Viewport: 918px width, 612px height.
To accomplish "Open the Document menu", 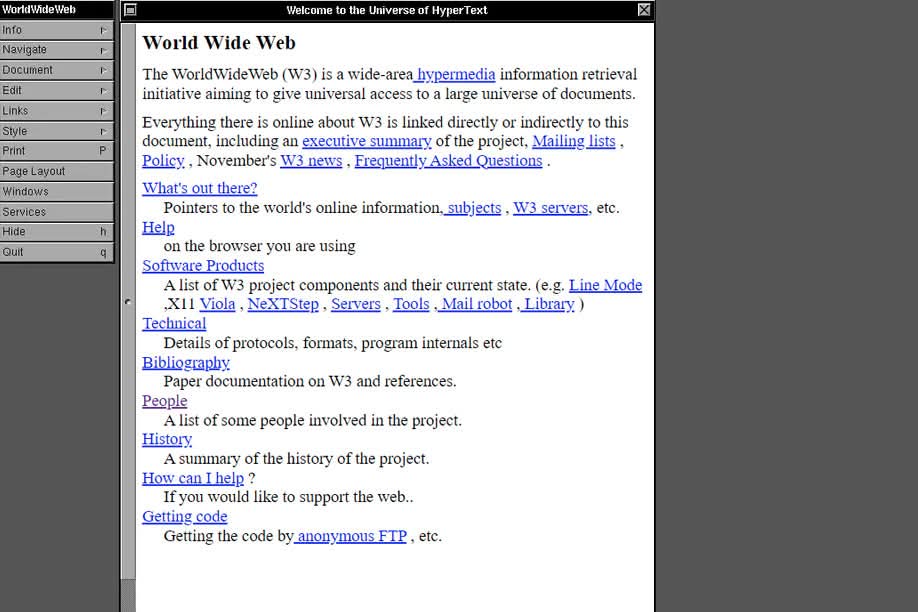I will (x=56, y=70).
